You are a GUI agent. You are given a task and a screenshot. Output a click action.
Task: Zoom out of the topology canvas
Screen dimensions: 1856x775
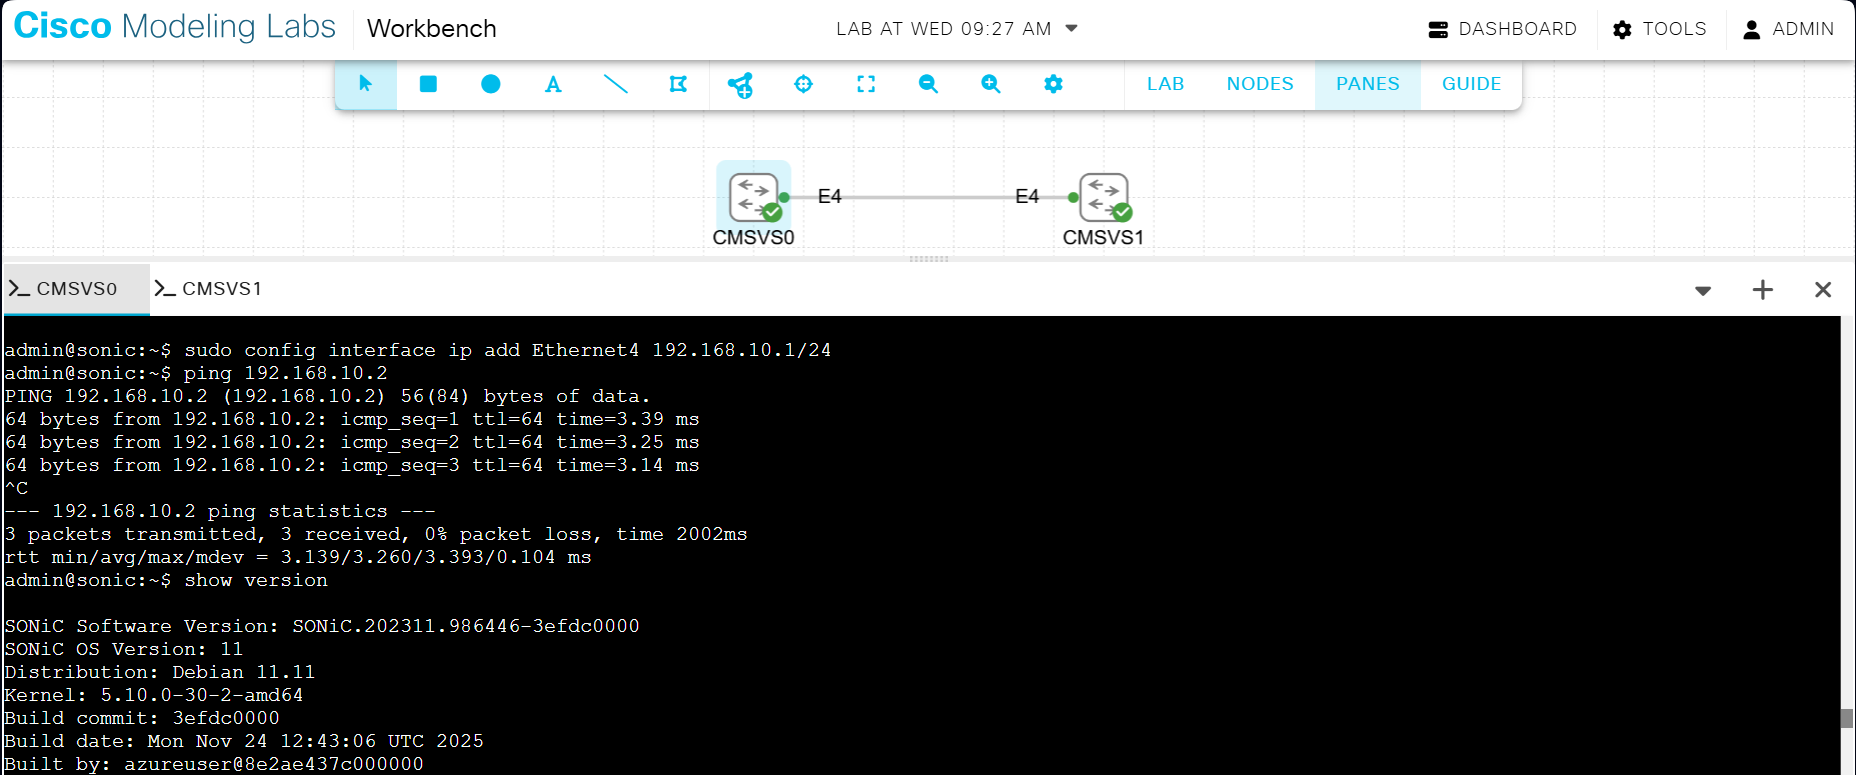(928, 84)
